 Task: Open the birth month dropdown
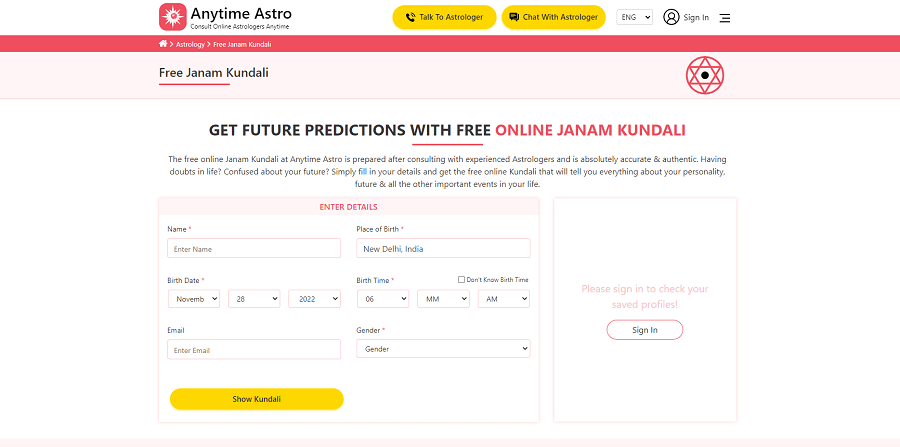[194, 299]
